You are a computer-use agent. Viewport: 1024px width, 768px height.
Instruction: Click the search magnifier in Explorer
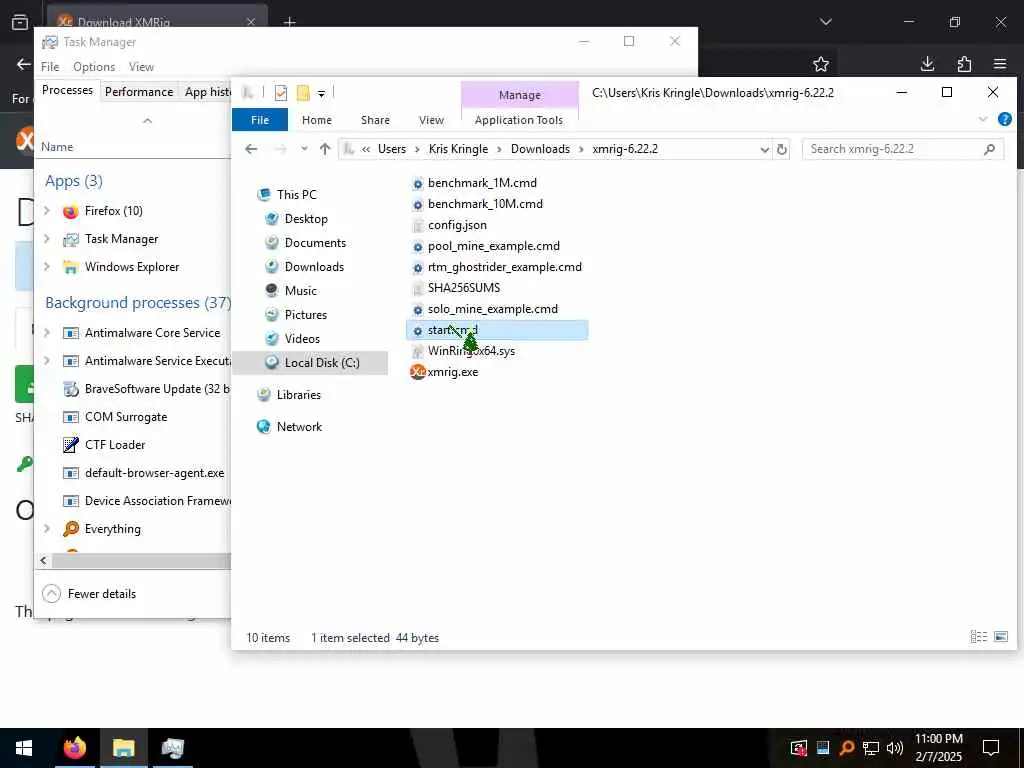point(989,149)
